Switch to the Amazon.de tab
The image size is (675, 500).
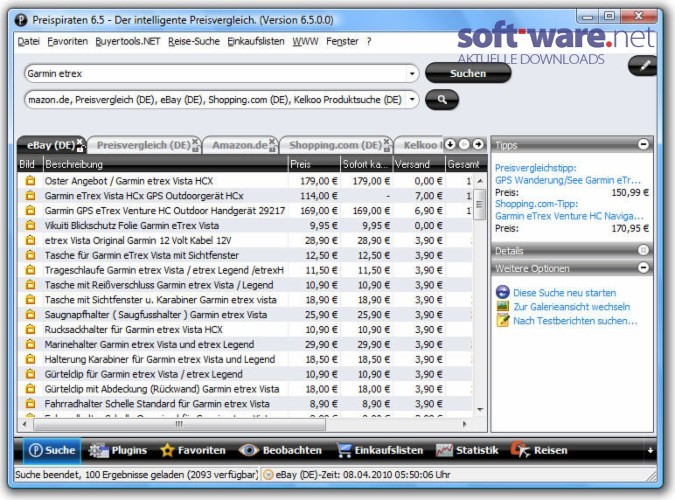239,145
